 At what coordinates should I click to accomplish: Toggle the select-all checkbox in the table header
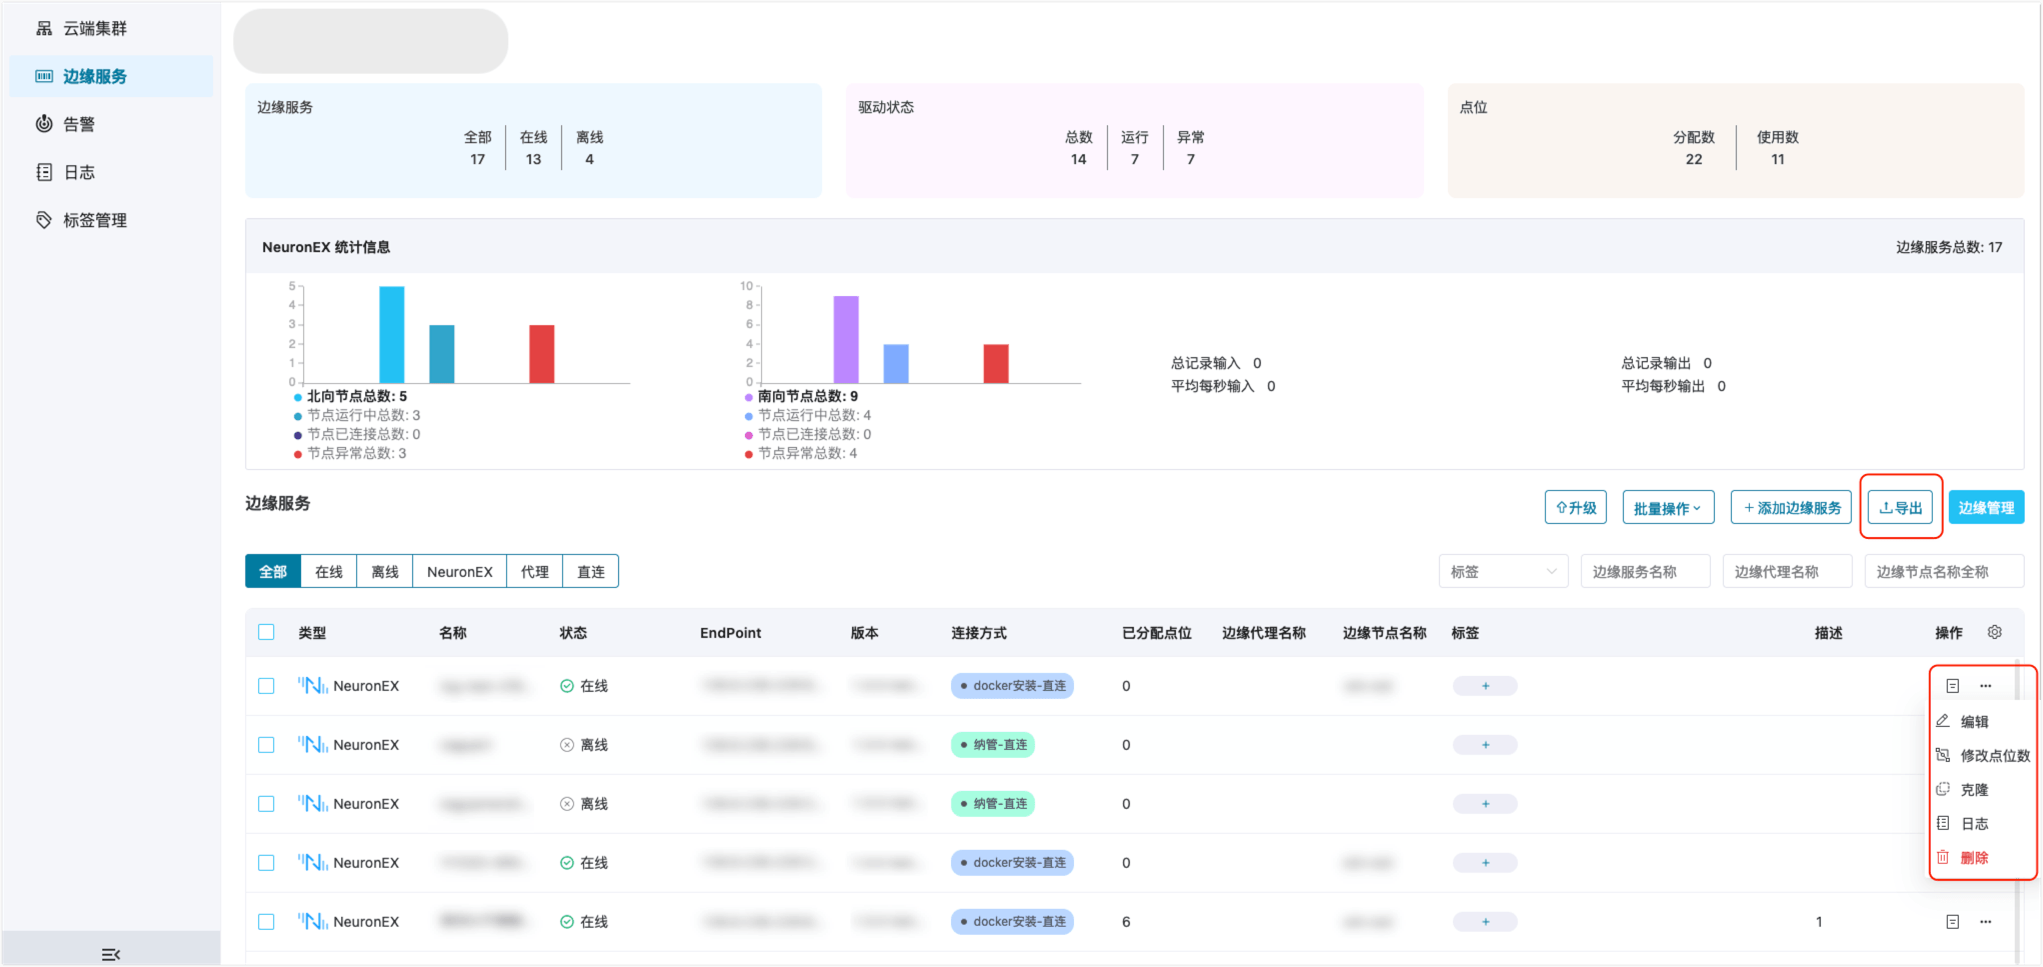point(266,632)
